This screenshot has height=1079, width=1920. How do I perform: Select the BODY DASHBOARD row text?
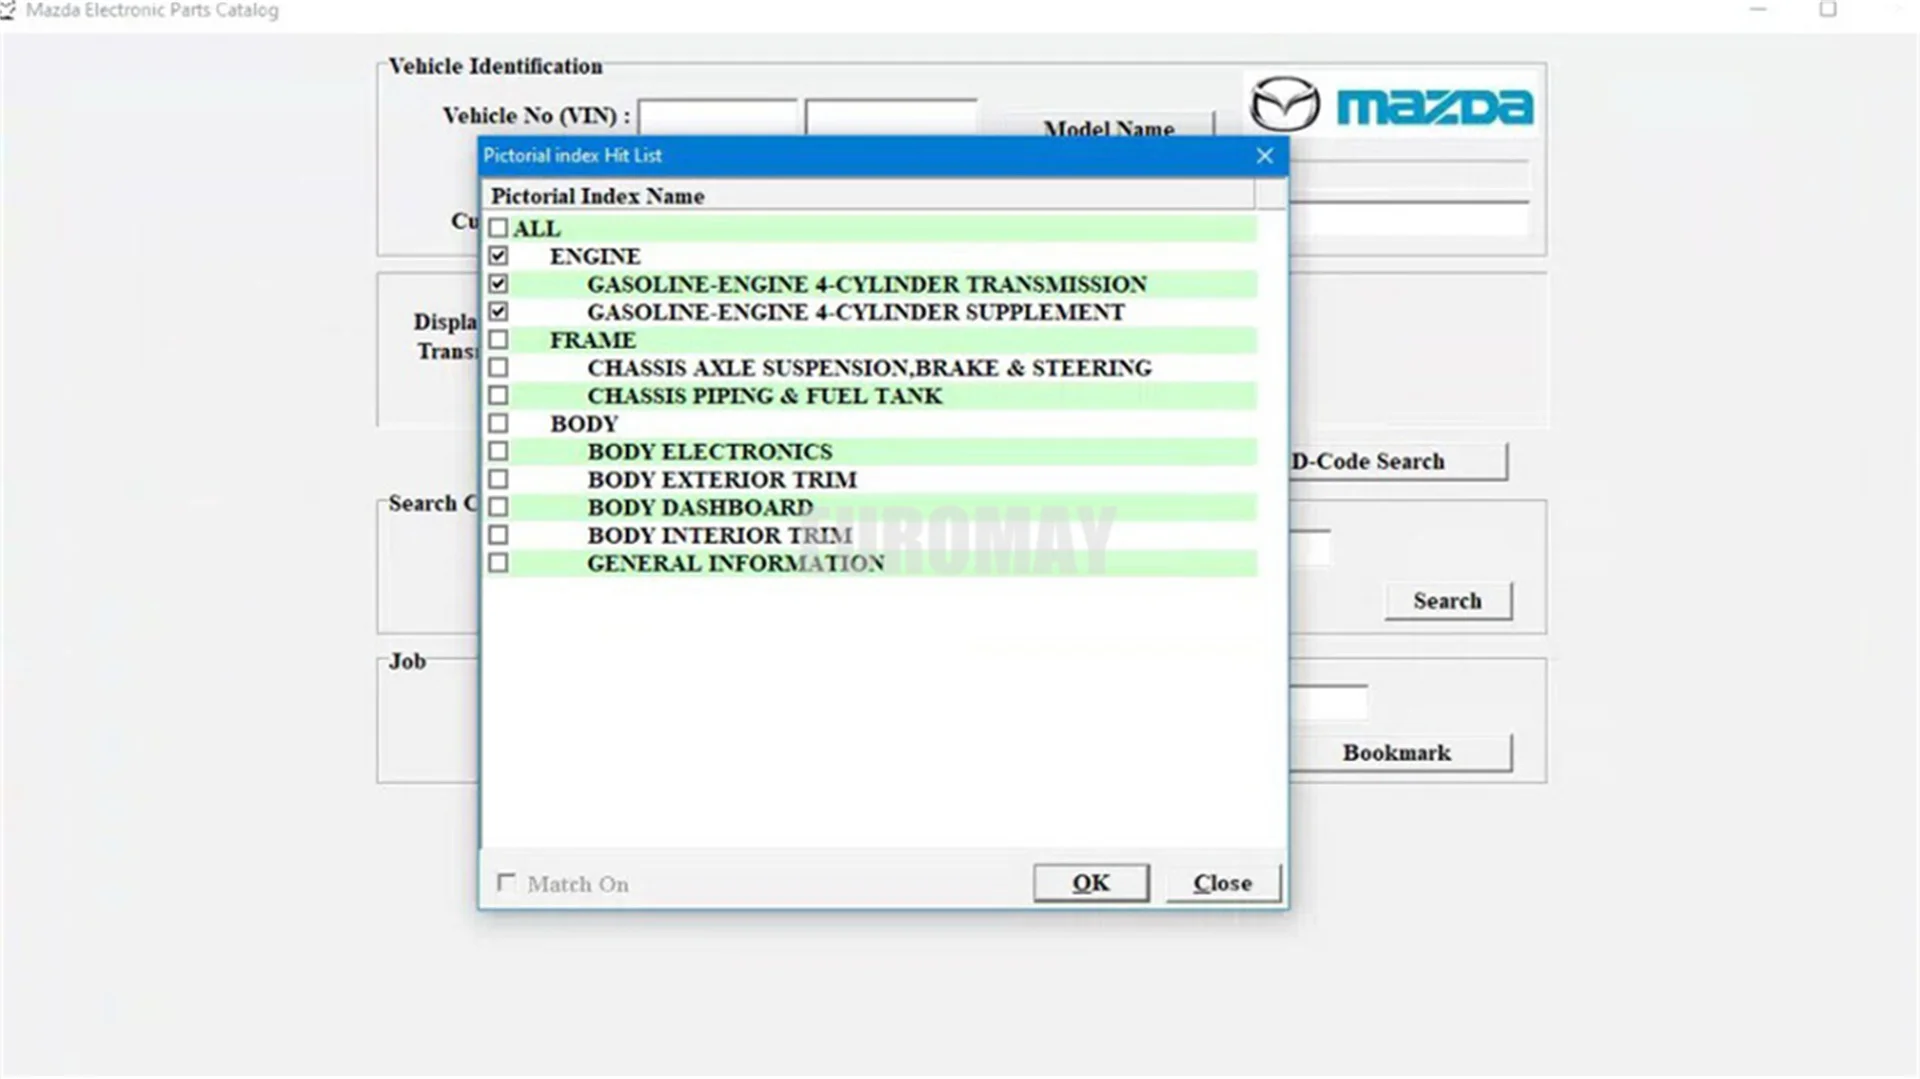700,507
